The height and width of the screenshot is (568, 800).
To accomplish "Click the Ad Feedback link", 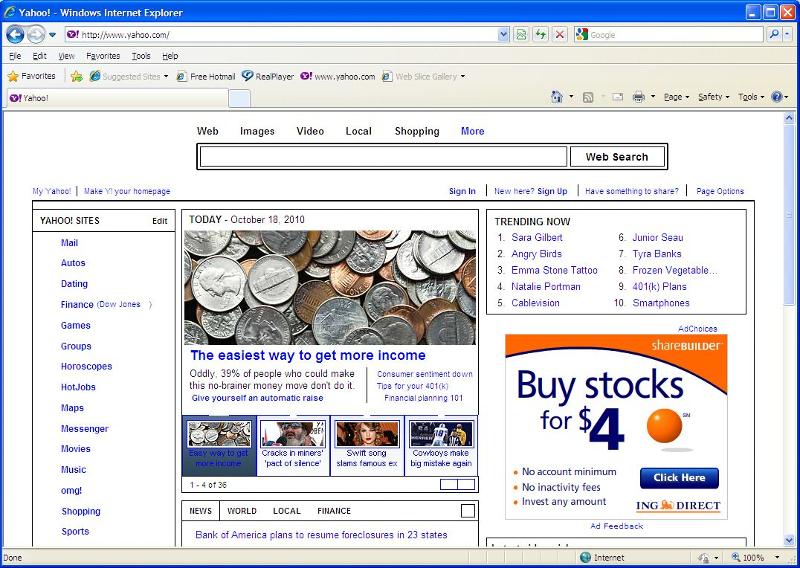I will click(616, 526).
